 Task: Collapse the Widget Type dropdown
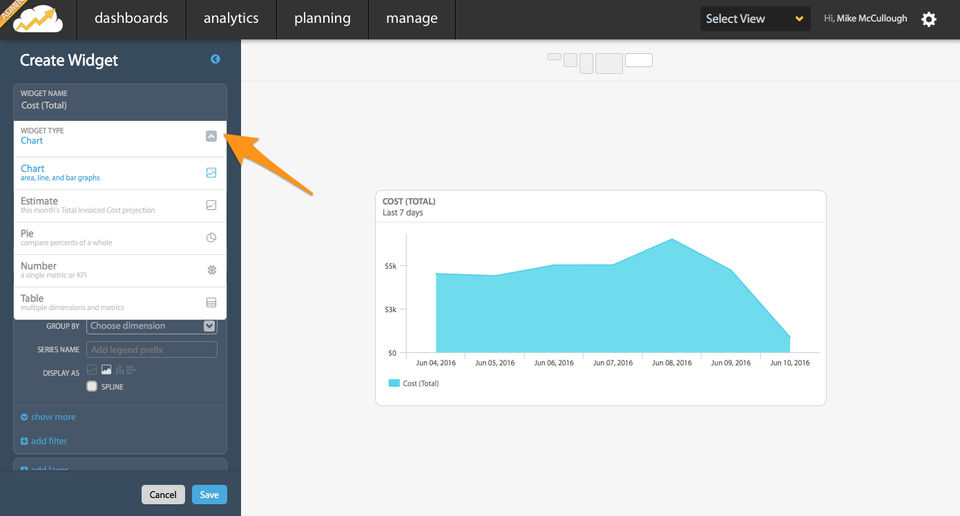(x=211, y=136)
